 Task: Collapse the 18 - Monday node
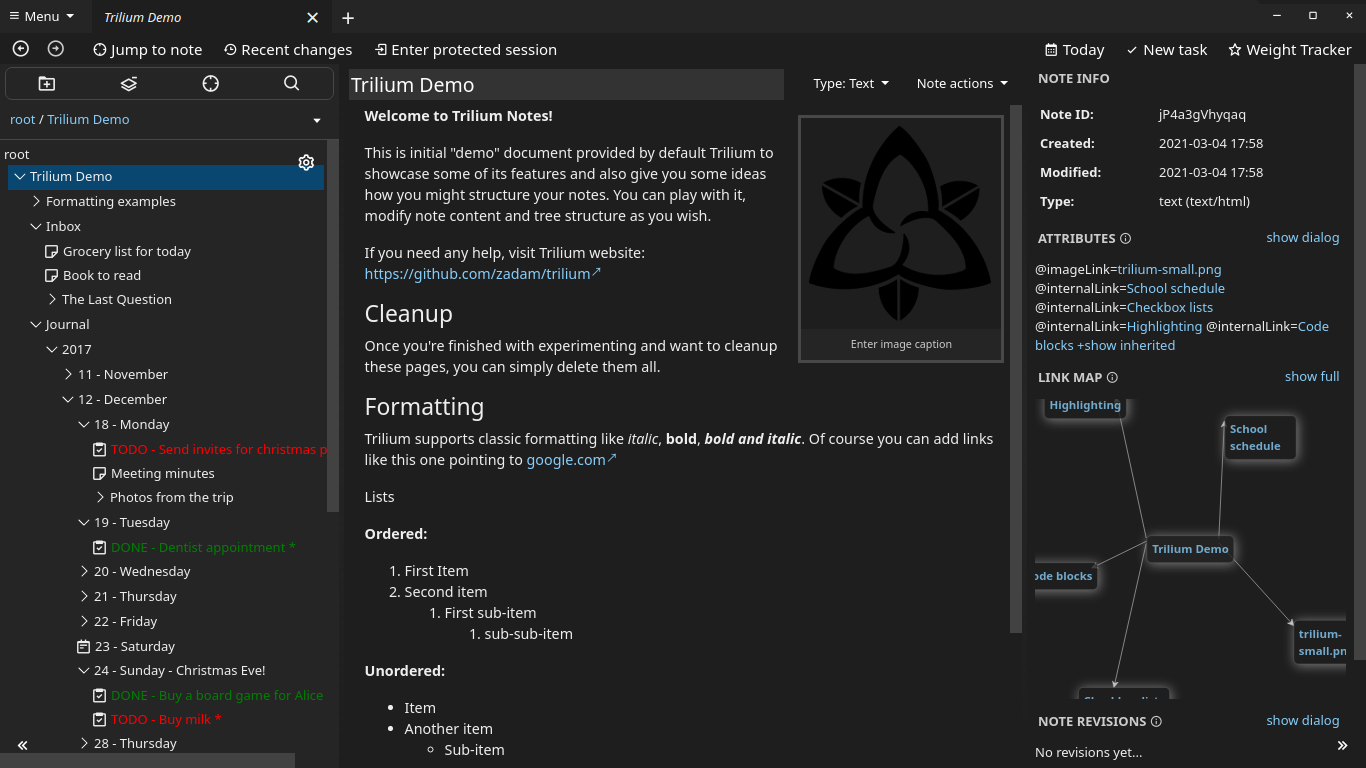[84, 424]
